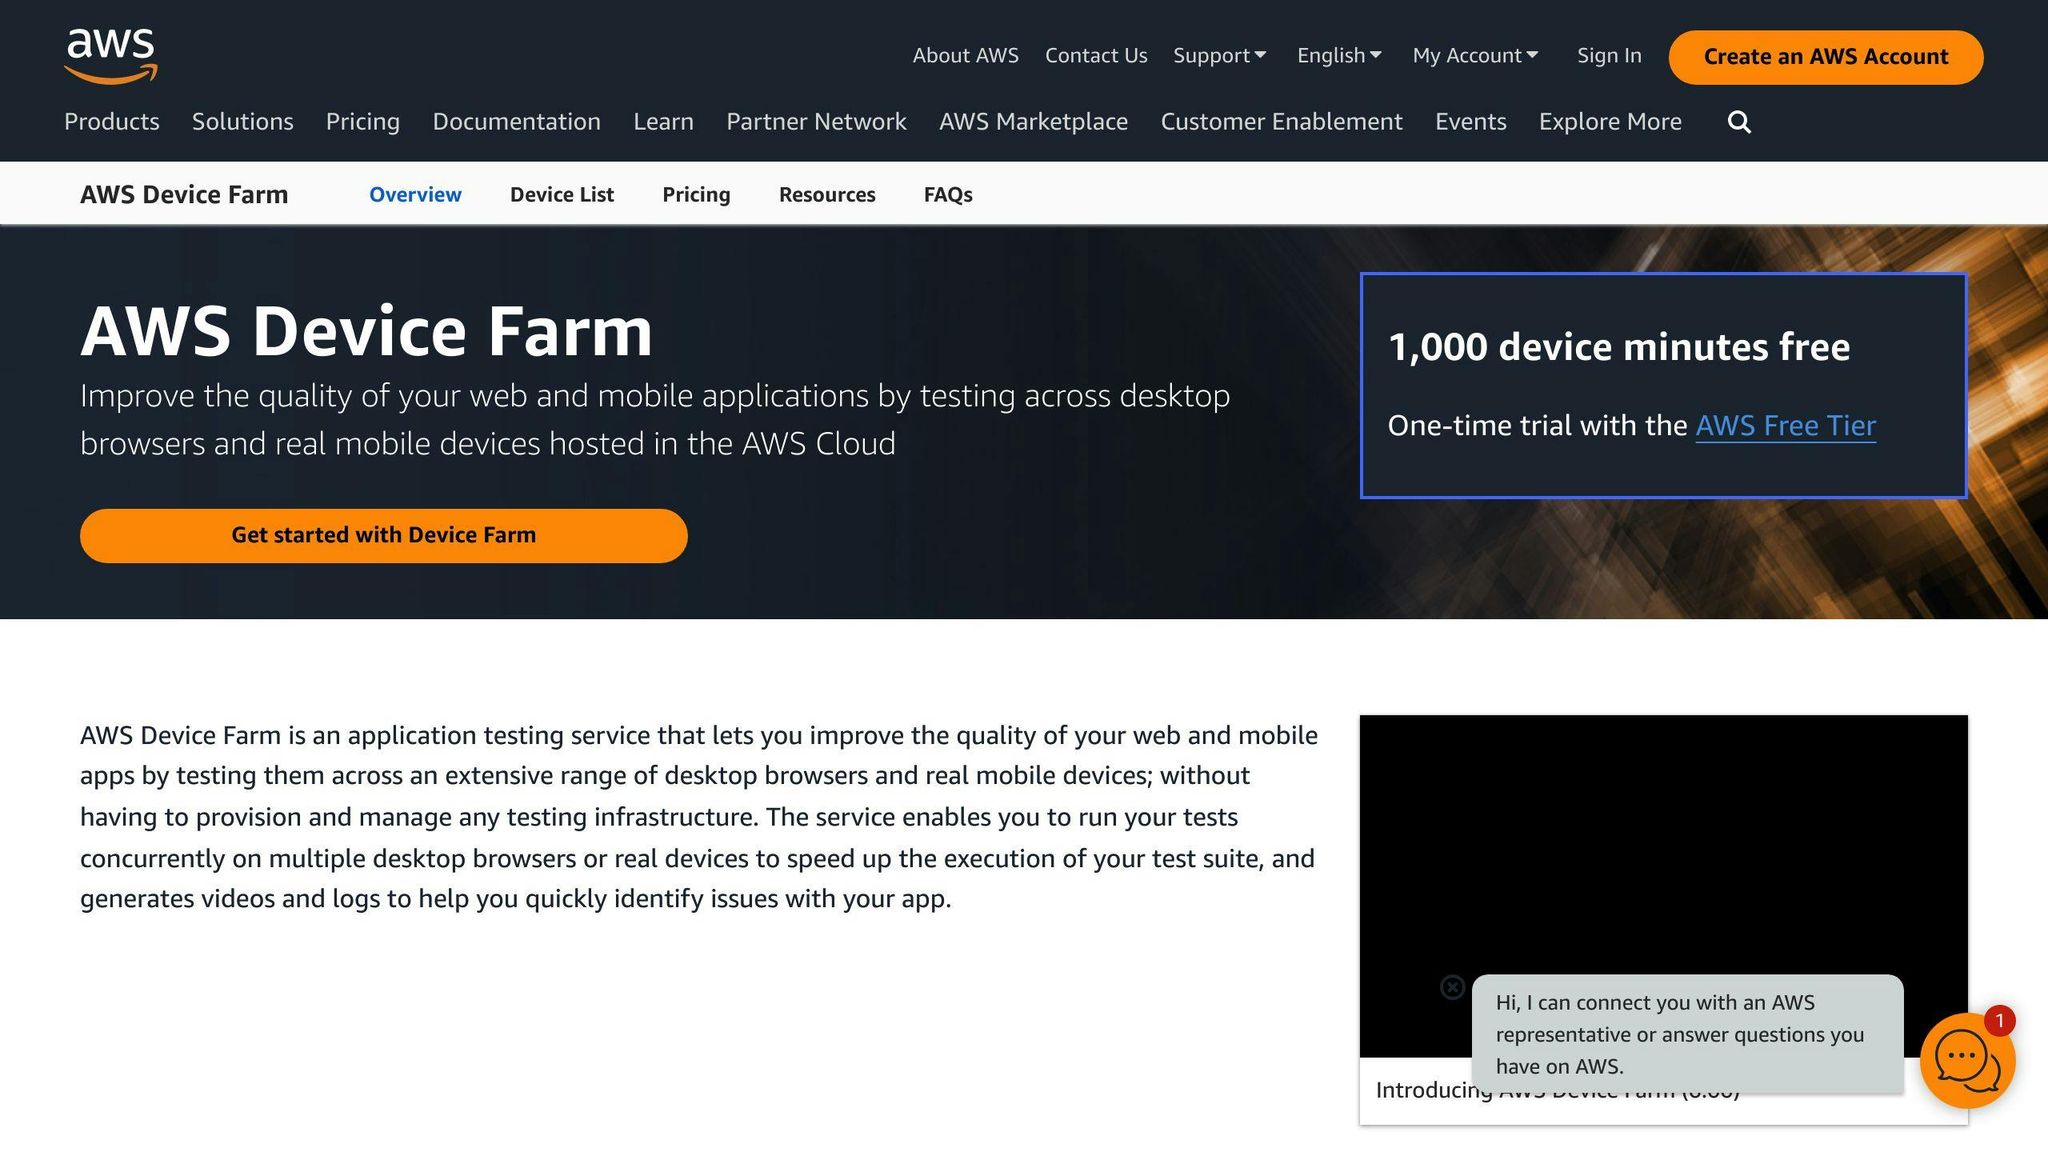Expand the Support dropdown
The width and height of the screenshot is (2048, 1152).
click(1220, 56)
